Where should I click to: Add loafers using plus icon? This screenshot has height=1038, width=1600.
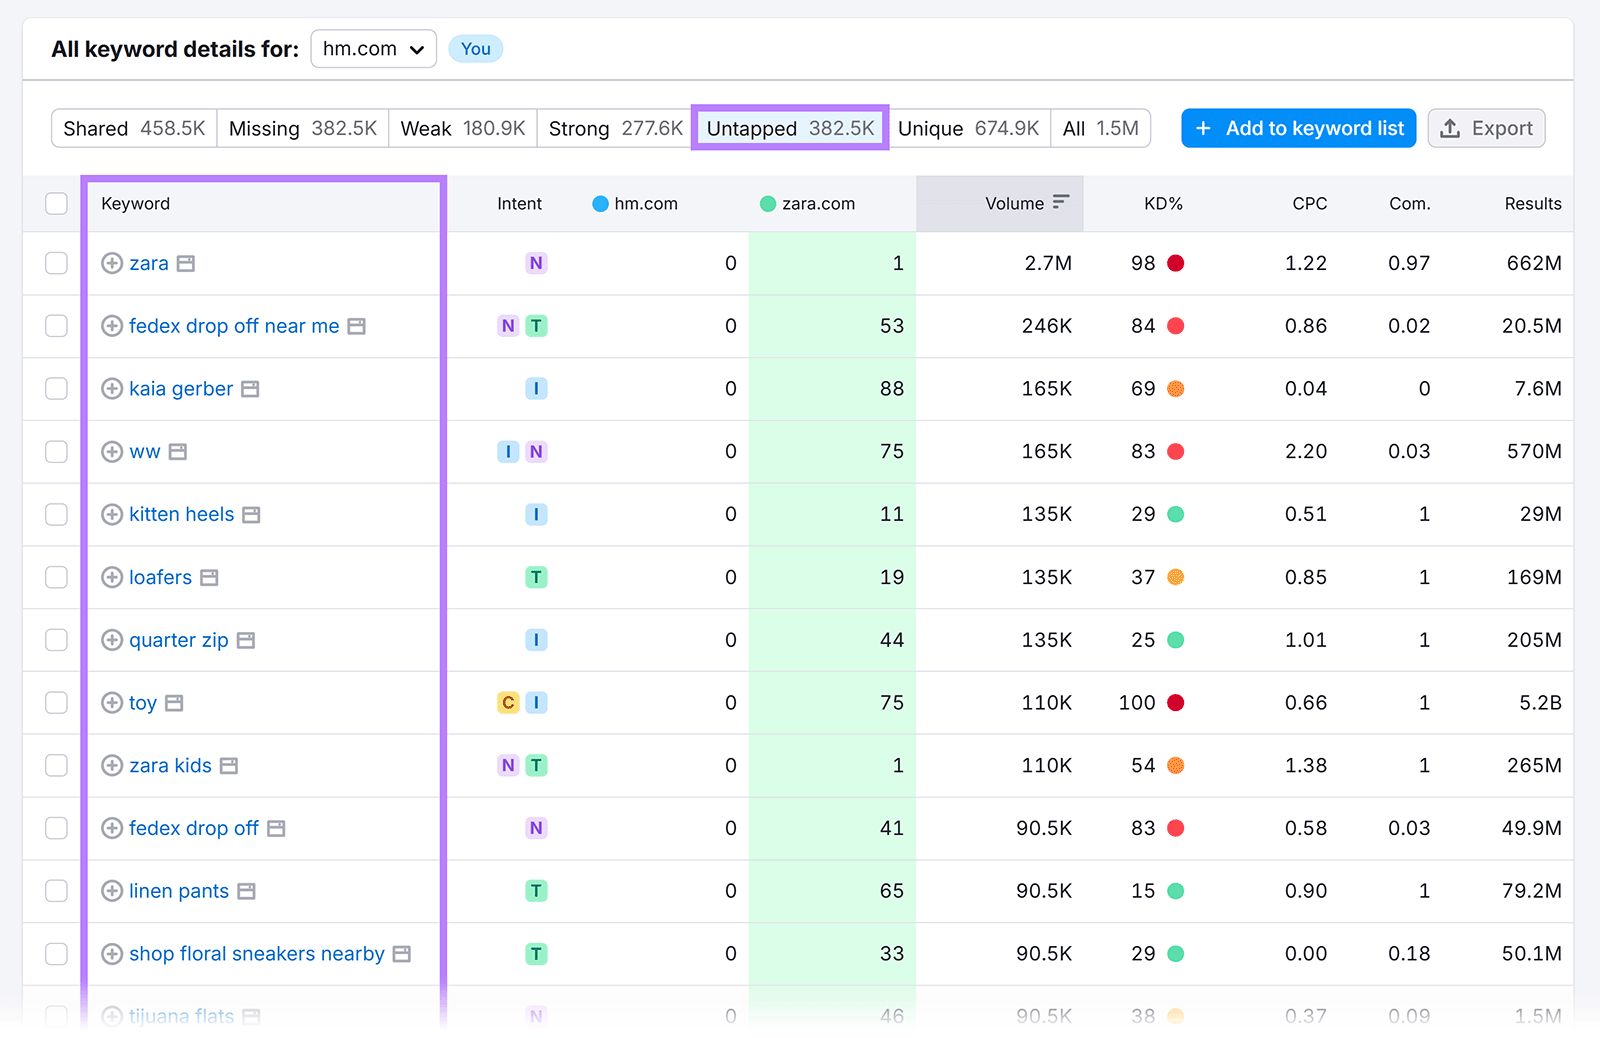pos(112,578)
